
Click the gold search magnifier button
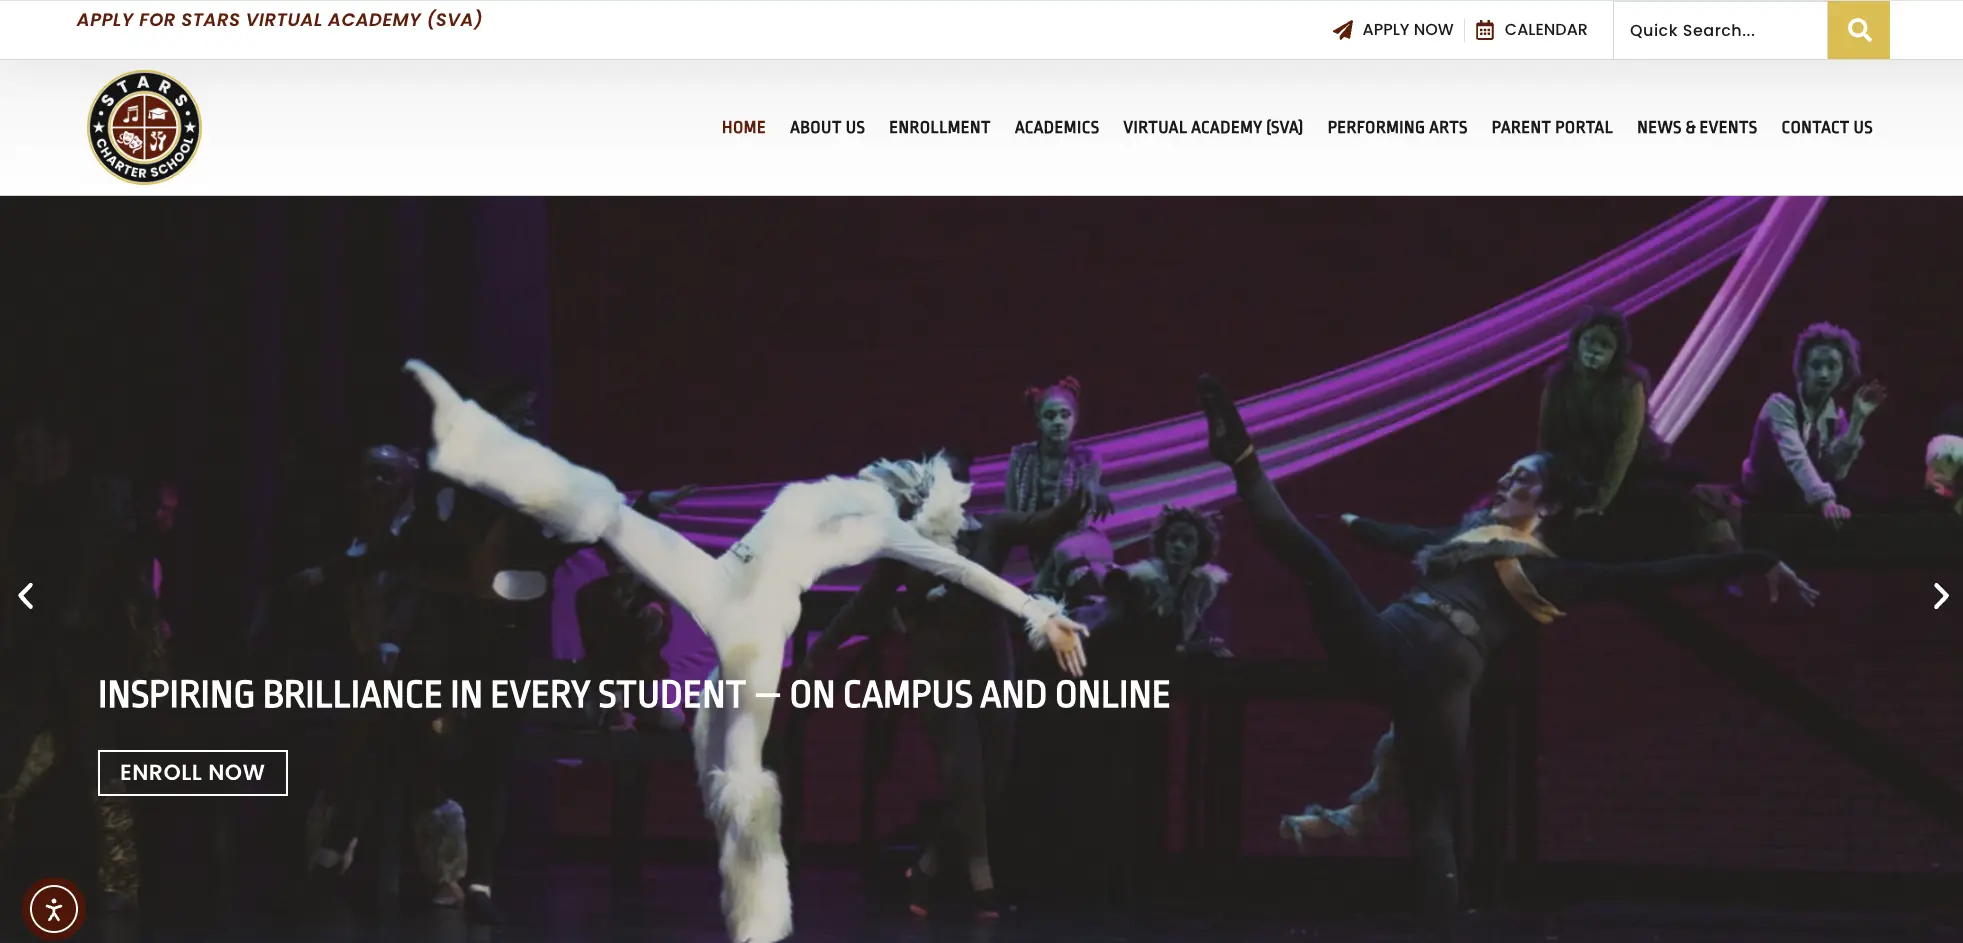[x=1858, y=30]
